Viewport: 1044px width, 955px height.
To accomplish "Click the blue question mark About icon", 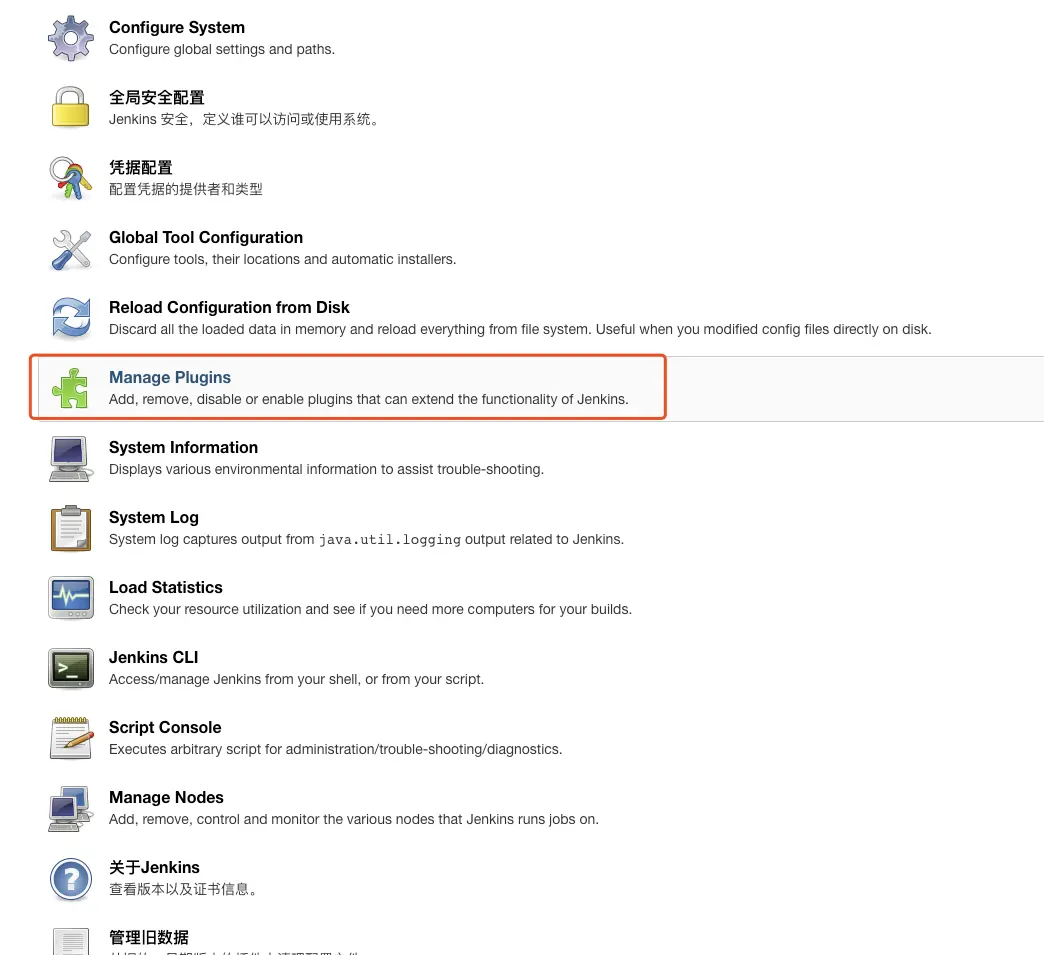I will click(x=71, y=879).
